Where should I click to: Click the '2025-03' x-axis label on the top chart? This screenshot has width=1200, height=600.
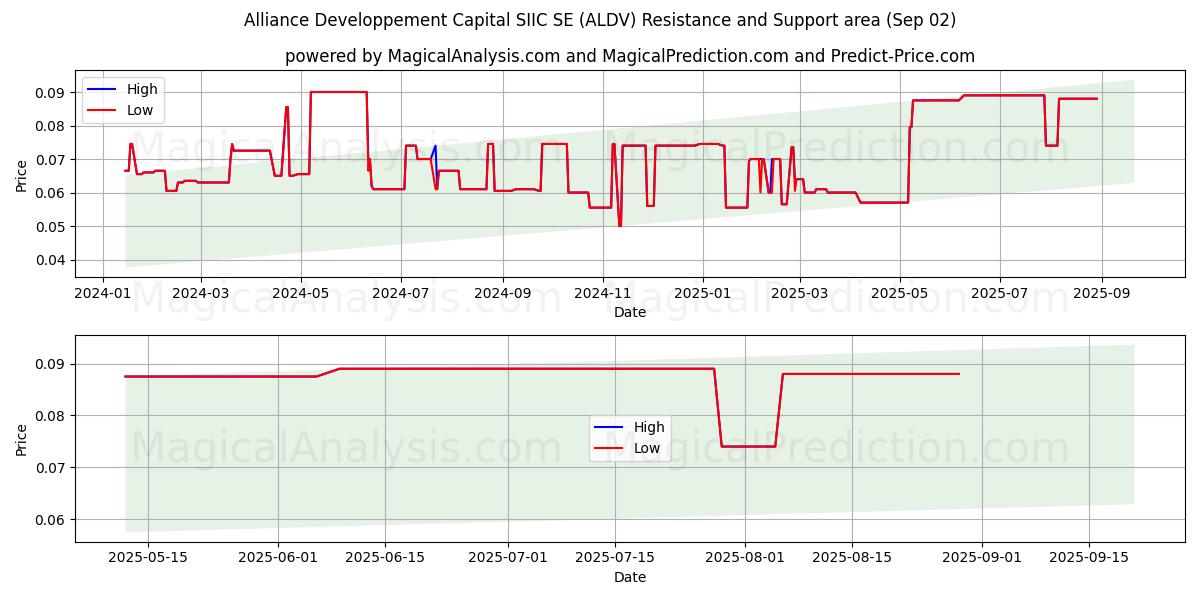pyautogui.click(x=799, y=294)
